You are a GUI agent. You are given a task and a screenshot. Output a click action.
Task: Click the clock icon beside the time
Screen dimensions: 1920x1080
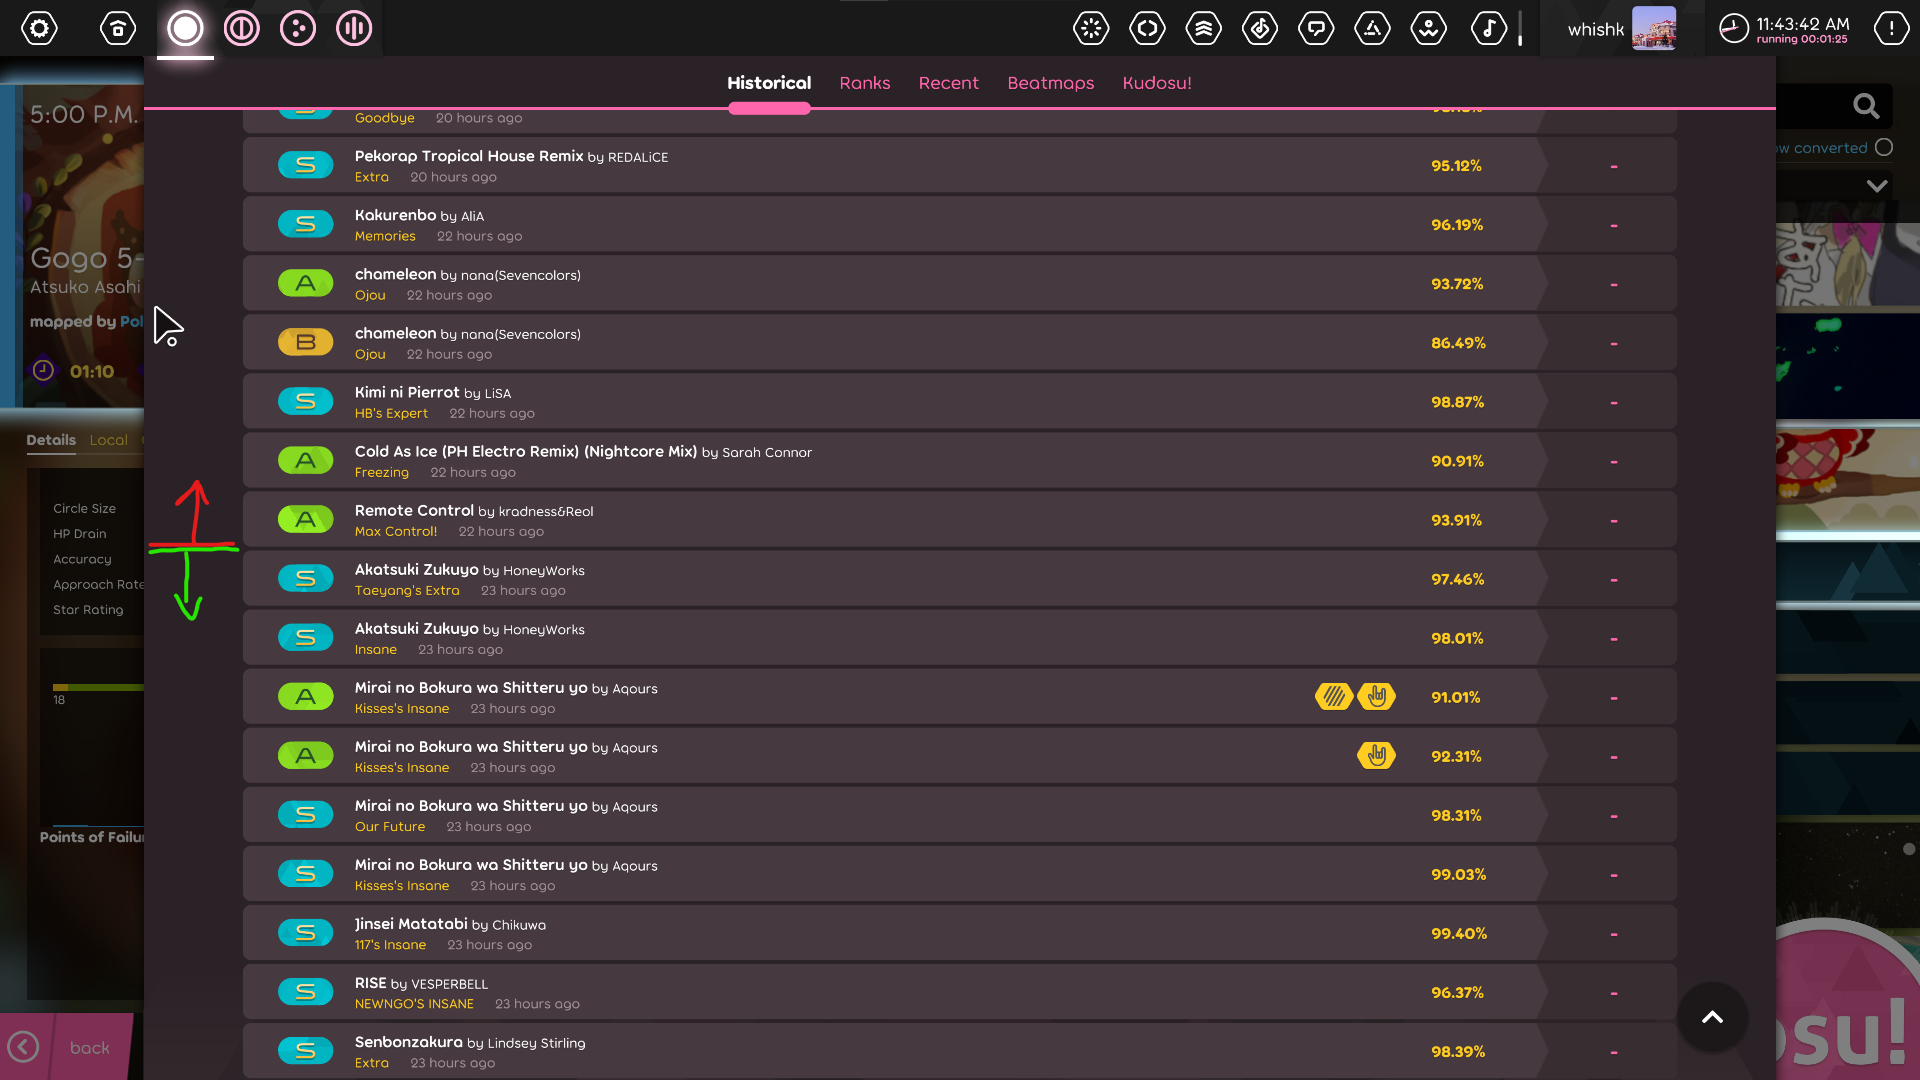coord(1733,28)
